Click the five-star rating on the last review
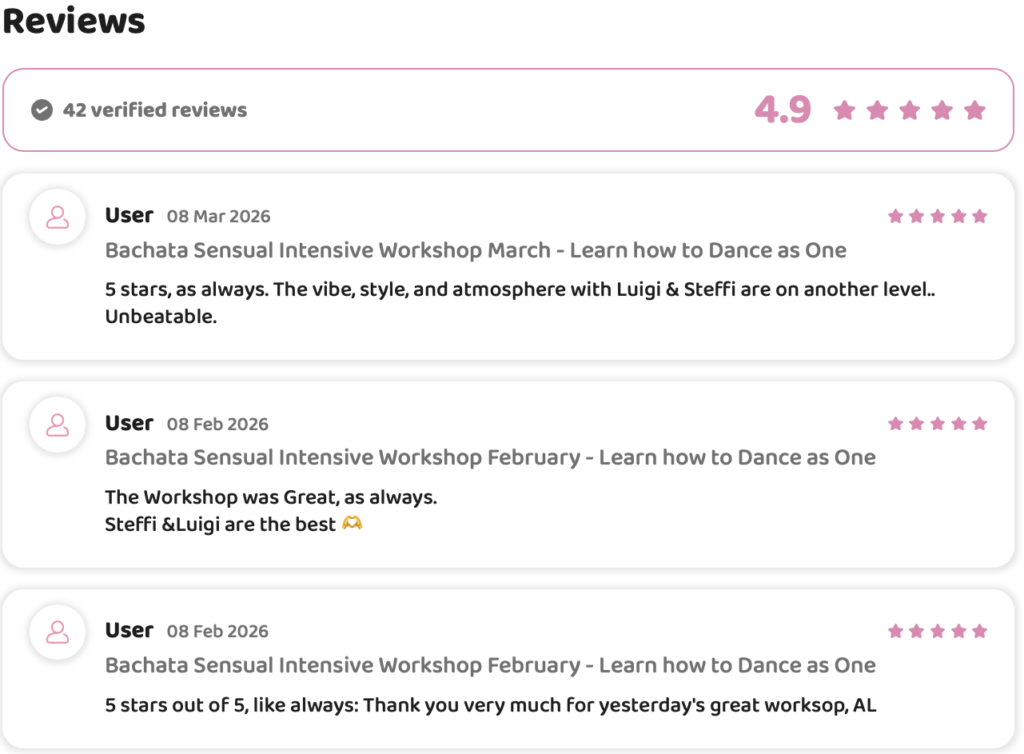This screenshot has width=1024, height=754. [937, 631]
